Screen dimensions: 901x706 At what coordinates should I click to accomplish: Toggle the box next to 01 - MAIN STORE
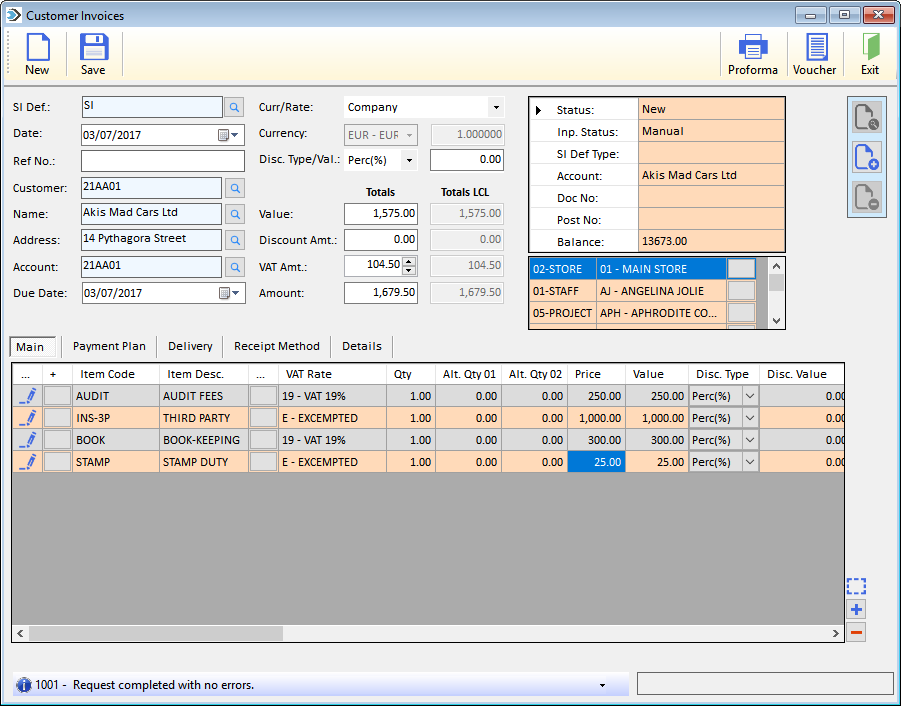click(x=741, y=269)
